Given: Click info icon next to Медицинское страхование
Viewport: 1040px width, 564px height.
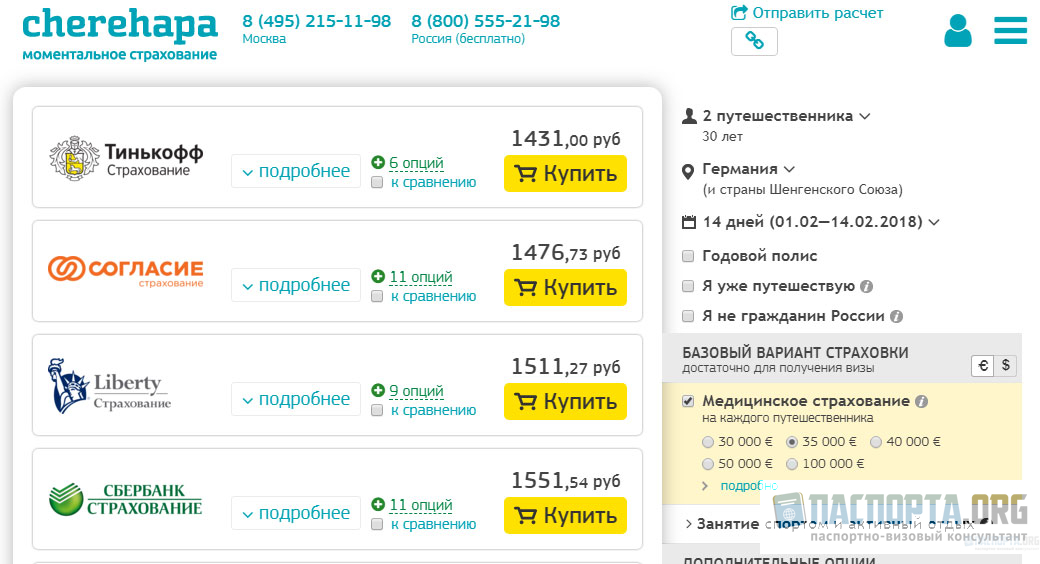Looking at the screenshot, I should pos(921,401).
